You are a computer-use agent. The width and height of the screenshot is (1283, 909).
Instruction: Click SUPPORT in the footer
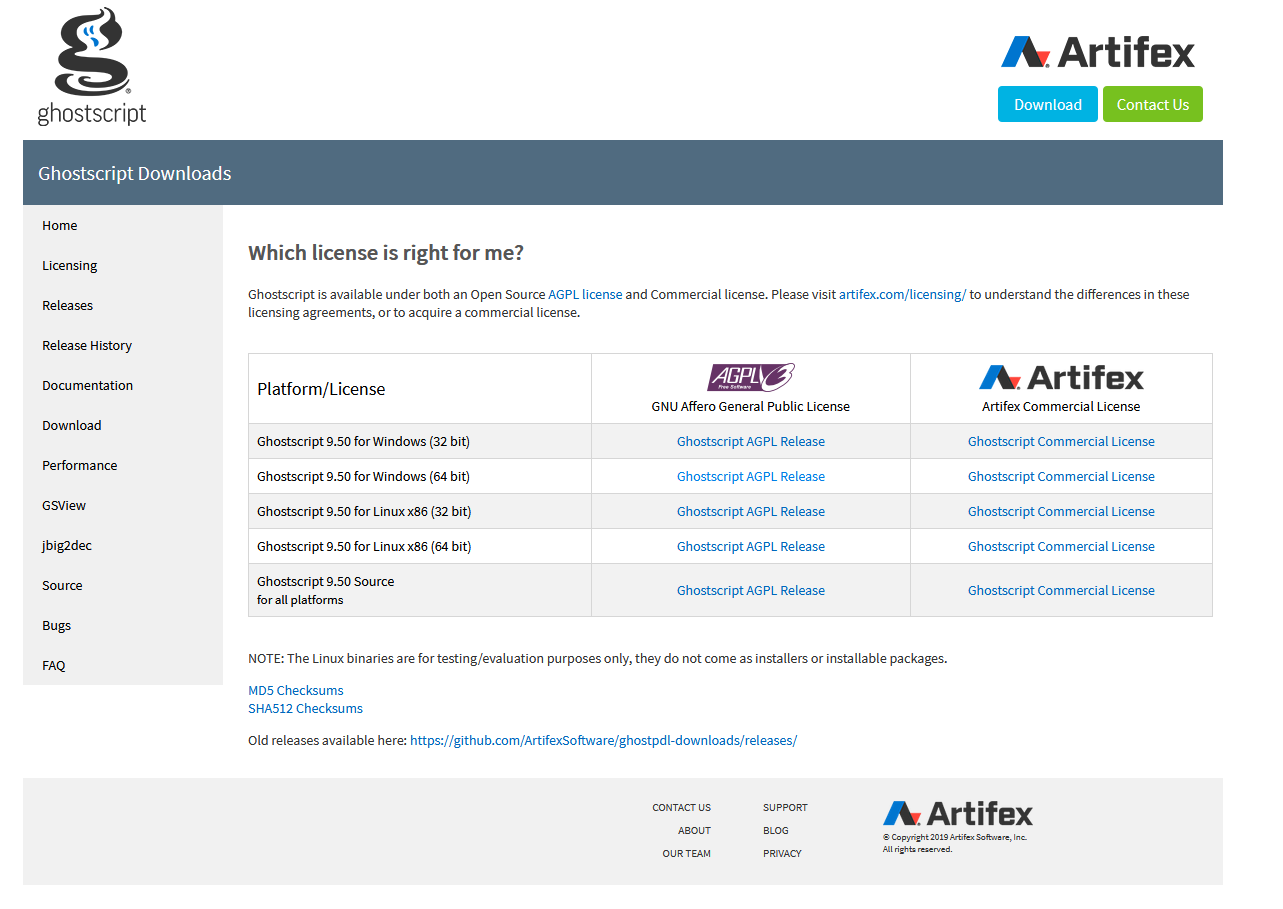[785, 807]
